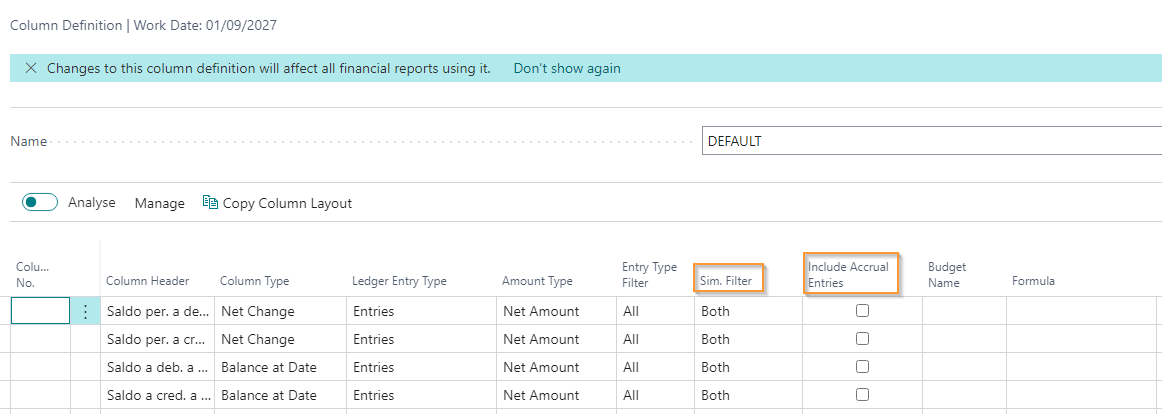Image resolution: width=1162 pixels, height=414 pixels.
Task: Click Formula cell in Saldo per. a de... row
Action: coord(1081,311)
